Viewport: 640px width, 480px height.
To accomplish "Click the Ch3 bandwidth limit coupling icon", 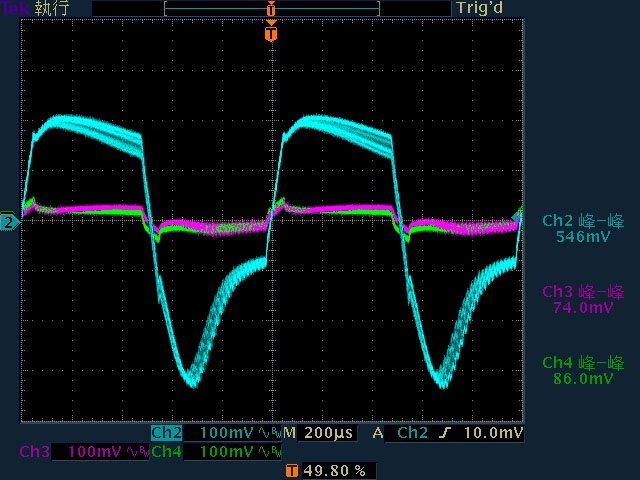I will click(134, 452).
